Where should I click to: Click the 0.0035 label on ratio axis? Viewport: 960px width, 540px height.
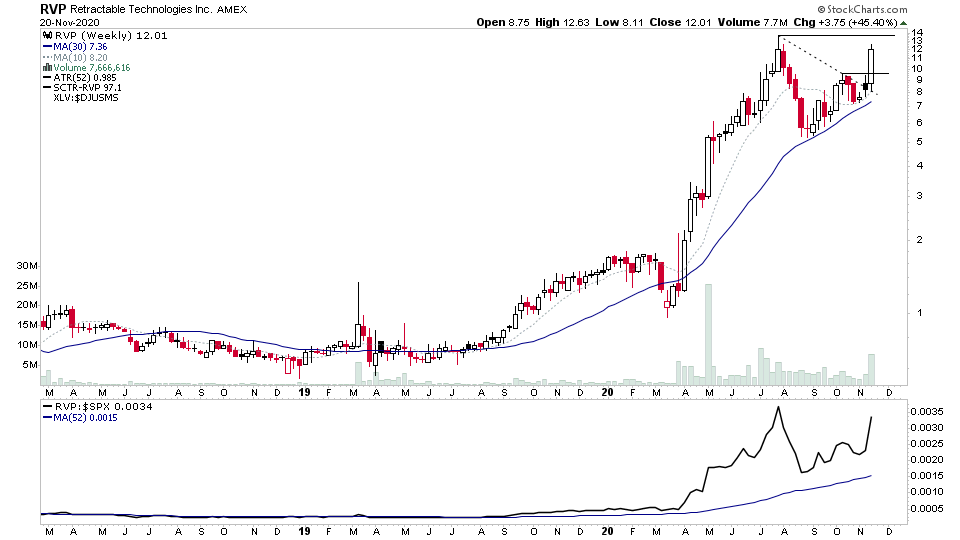click(x=927, y=411)
